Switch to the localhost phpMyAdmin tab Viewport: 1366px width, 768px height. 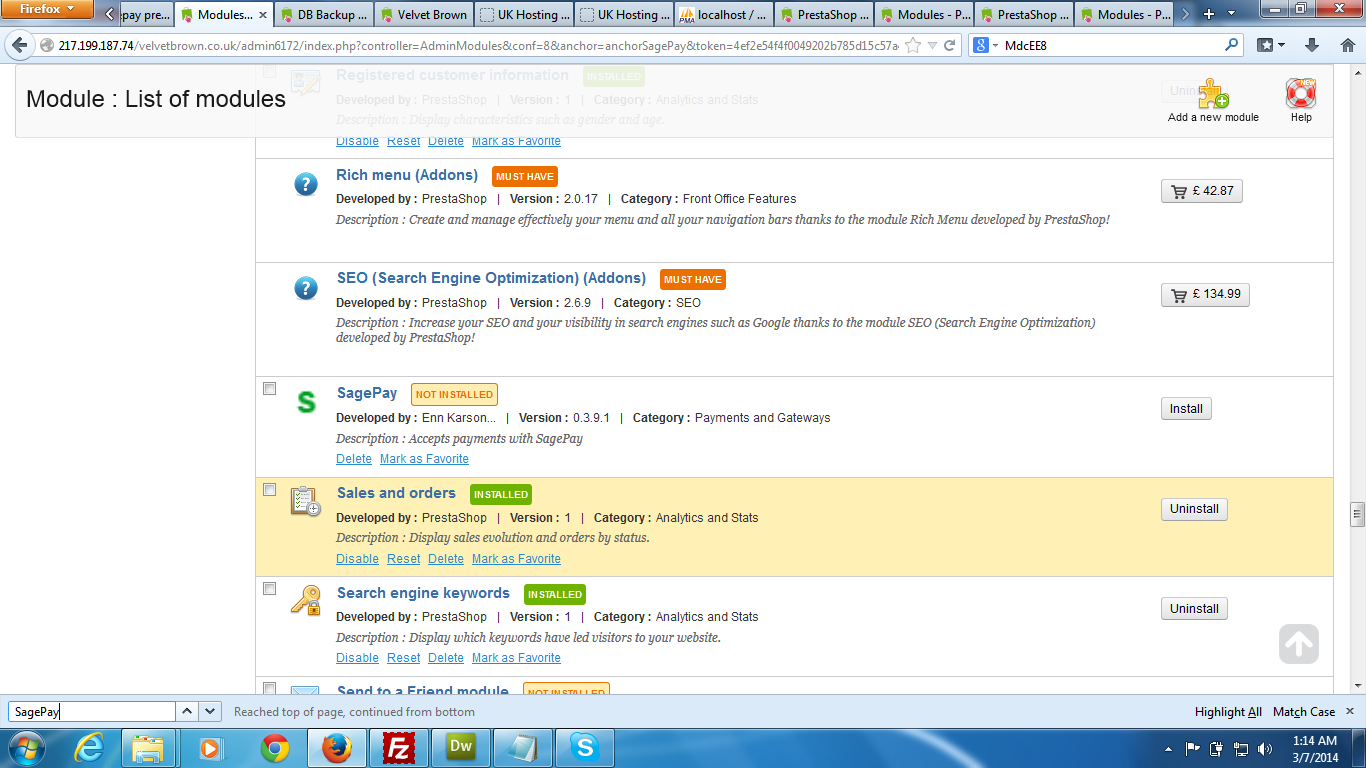pos(724,15)
